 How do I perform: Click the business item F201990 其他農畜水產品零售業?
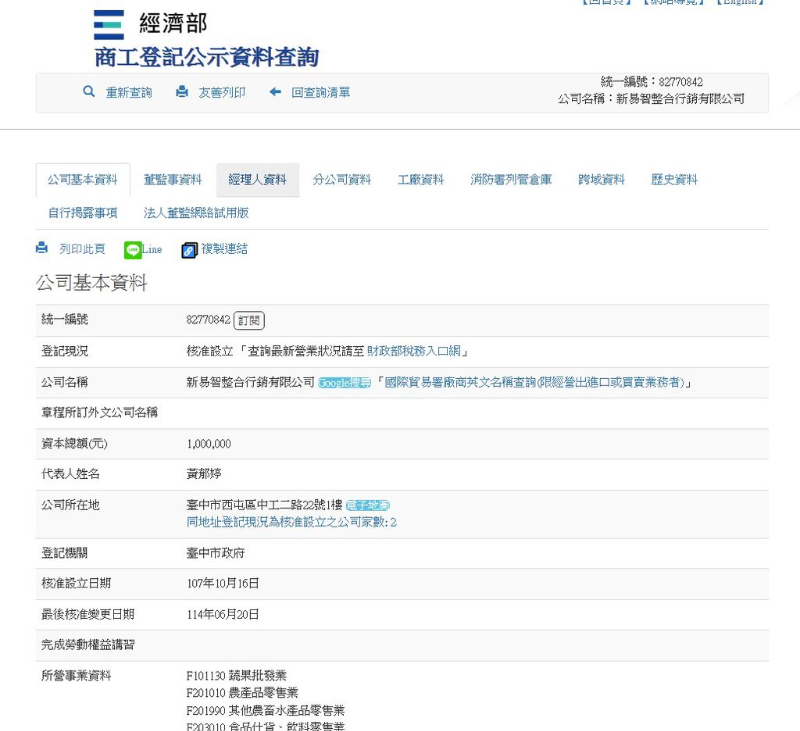[266, 710]
